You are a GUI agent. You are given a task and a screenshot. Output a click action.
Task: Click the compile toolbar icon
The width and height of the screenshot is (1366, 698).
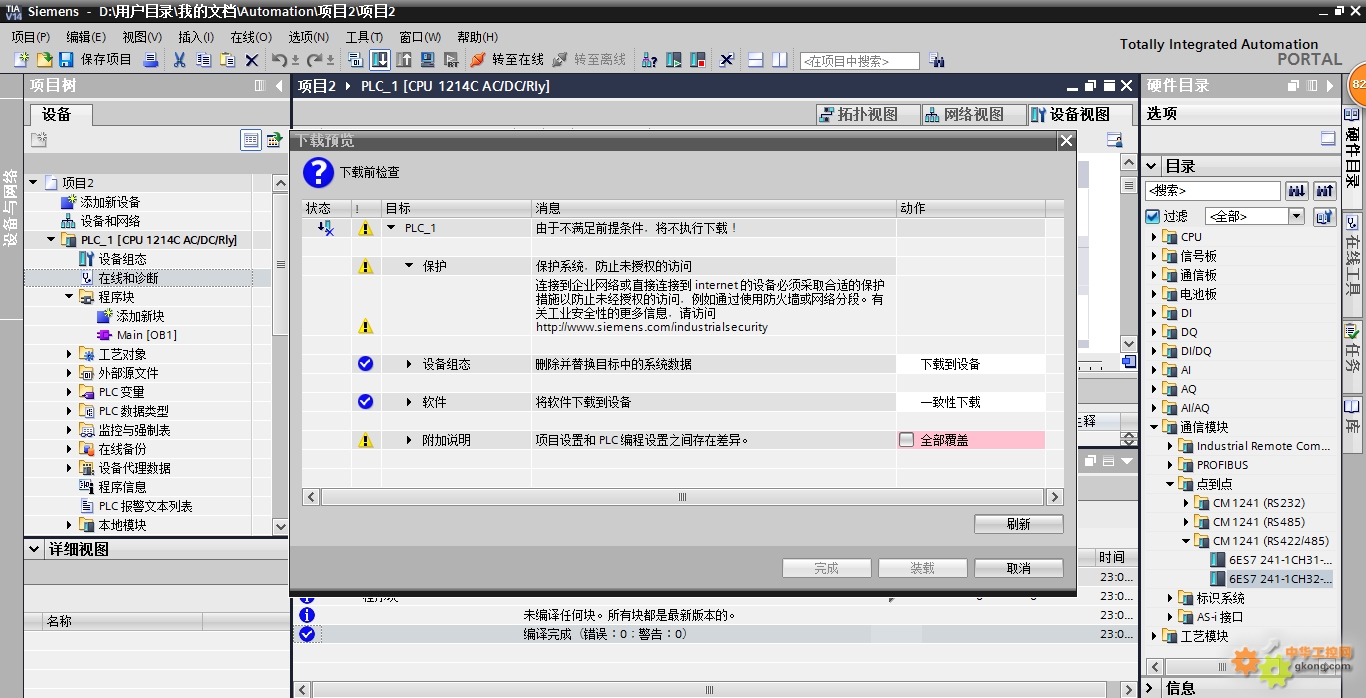click(355, 60)
